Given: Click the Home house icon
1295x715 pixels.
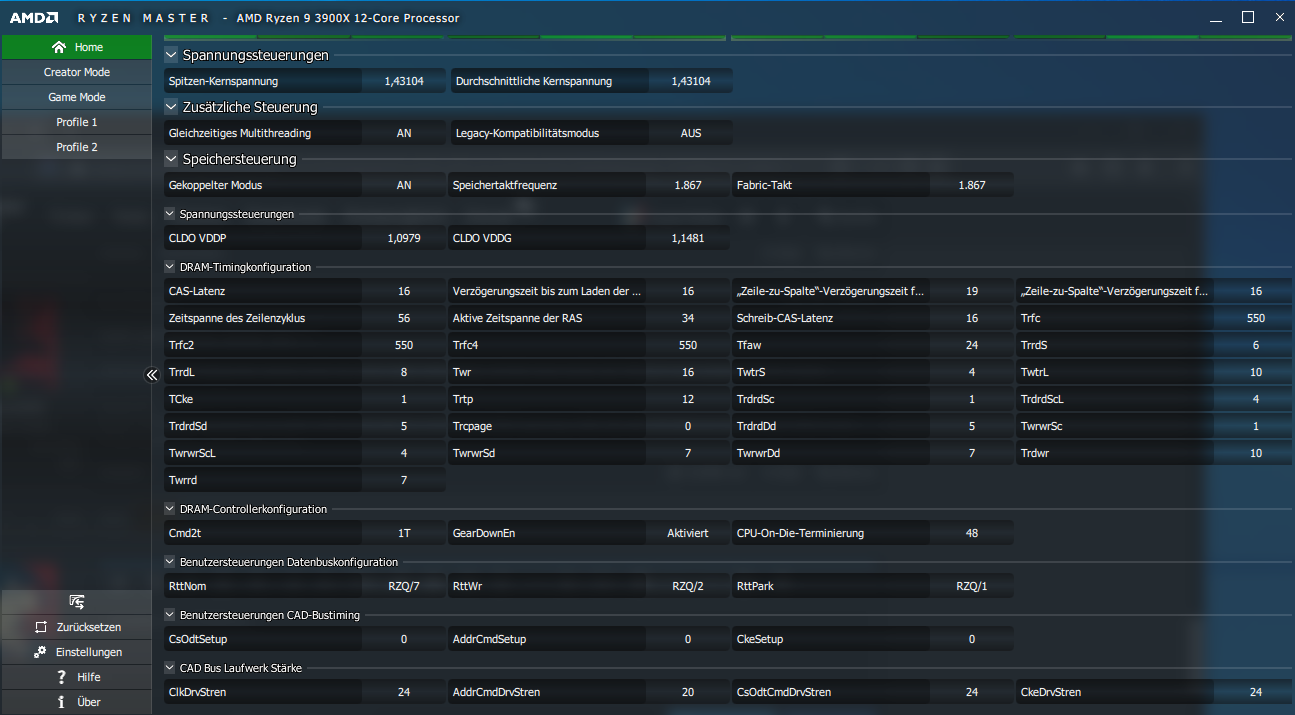Looking at the screenshot, I should [x=59, y=47].
